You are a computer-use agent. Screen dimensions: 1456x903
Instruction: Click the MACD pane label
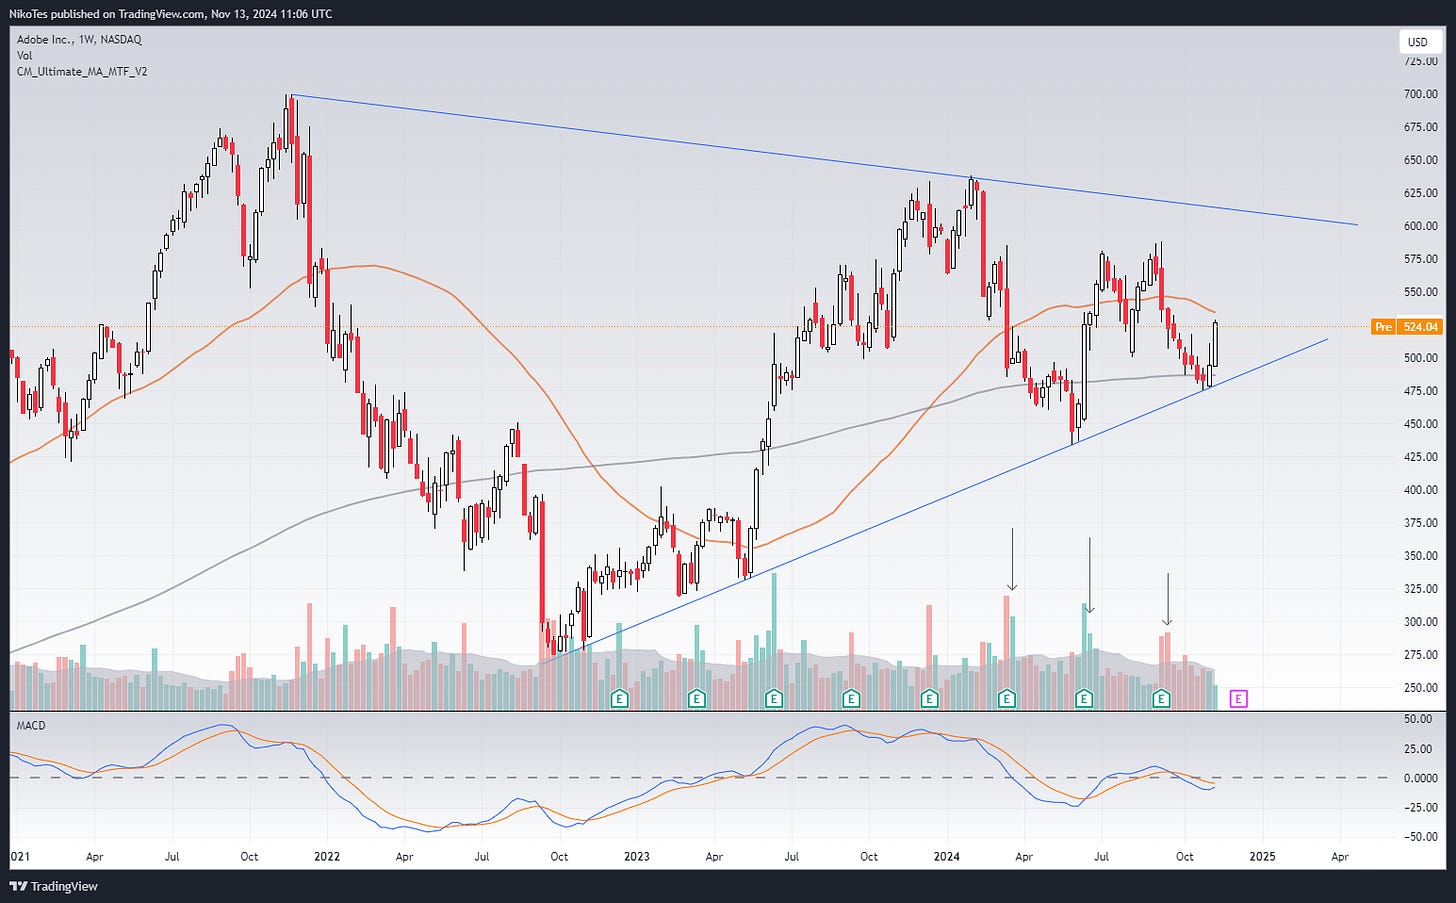[x=31, y=725]
